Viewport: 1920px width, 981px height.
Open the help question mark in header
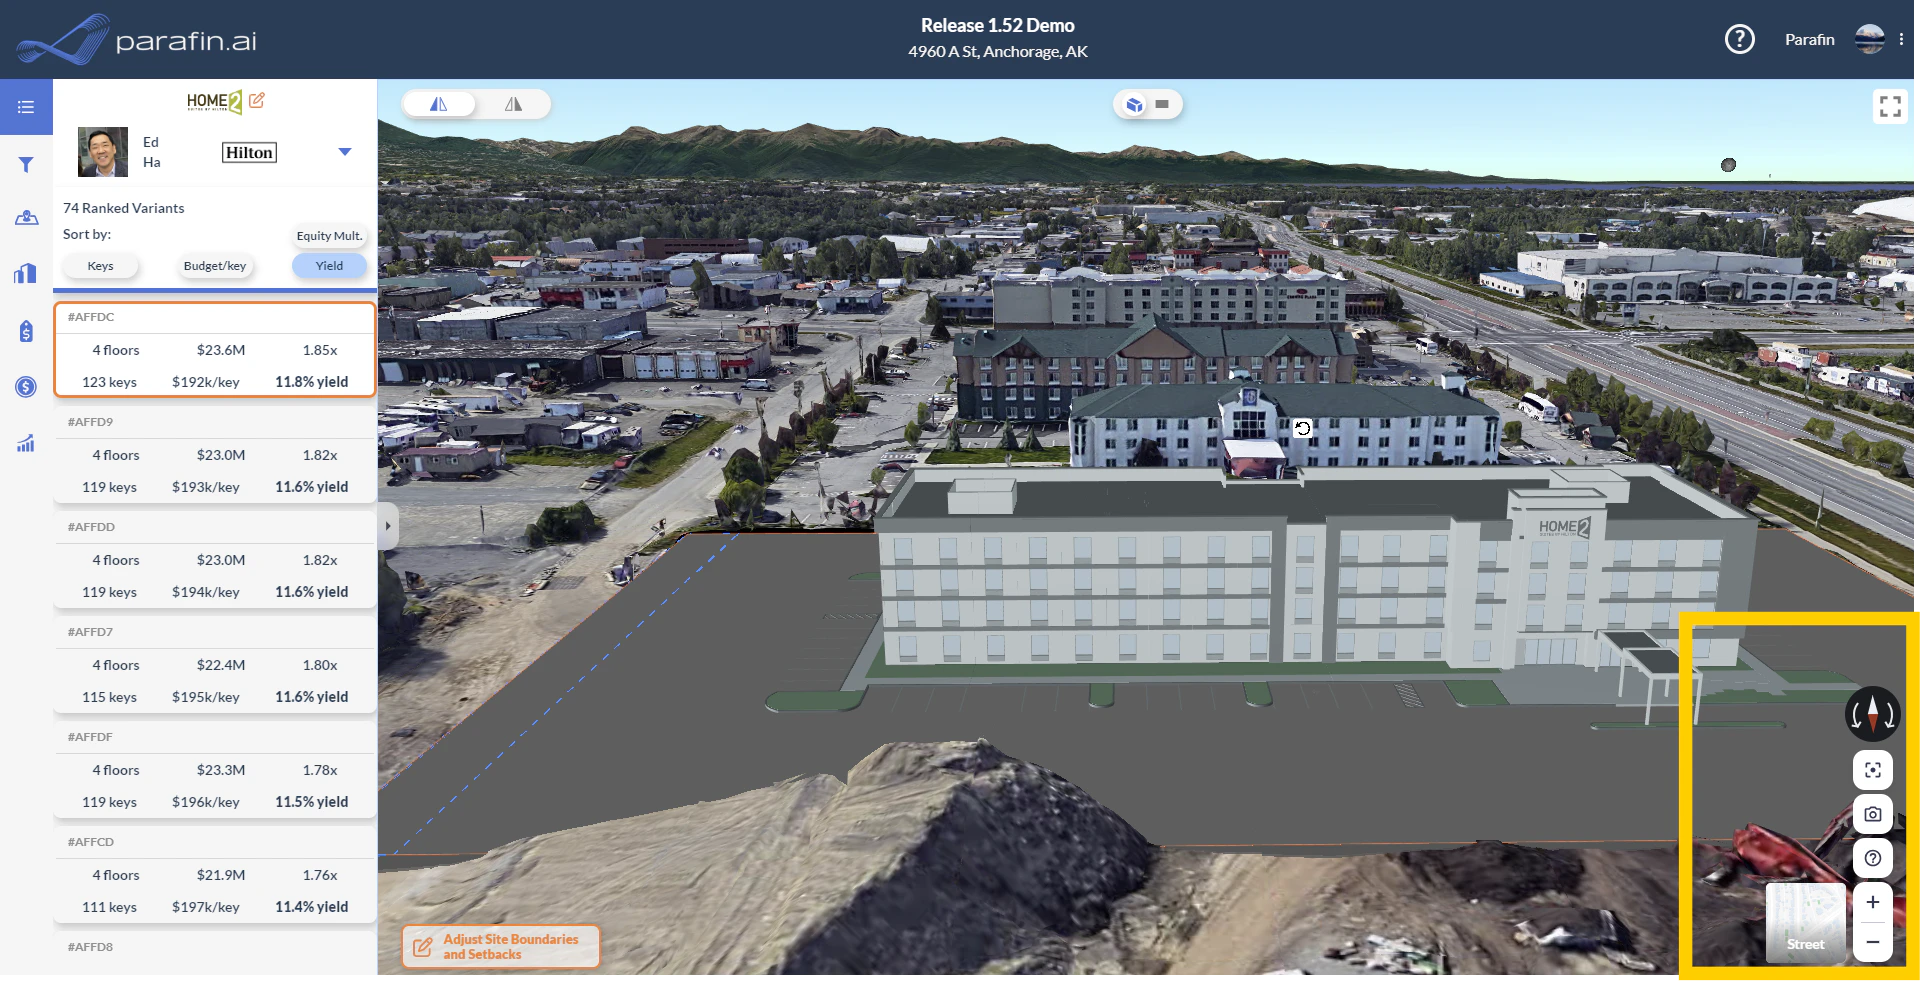click(x=1740, y=39)
